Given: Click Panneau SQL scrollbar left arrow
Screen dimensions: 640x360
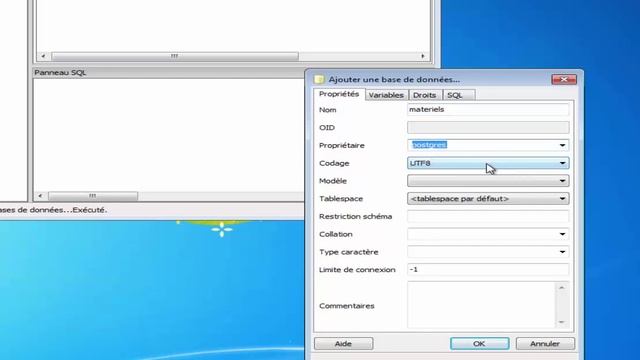Looking at the screenshot, I should point(40,196).
